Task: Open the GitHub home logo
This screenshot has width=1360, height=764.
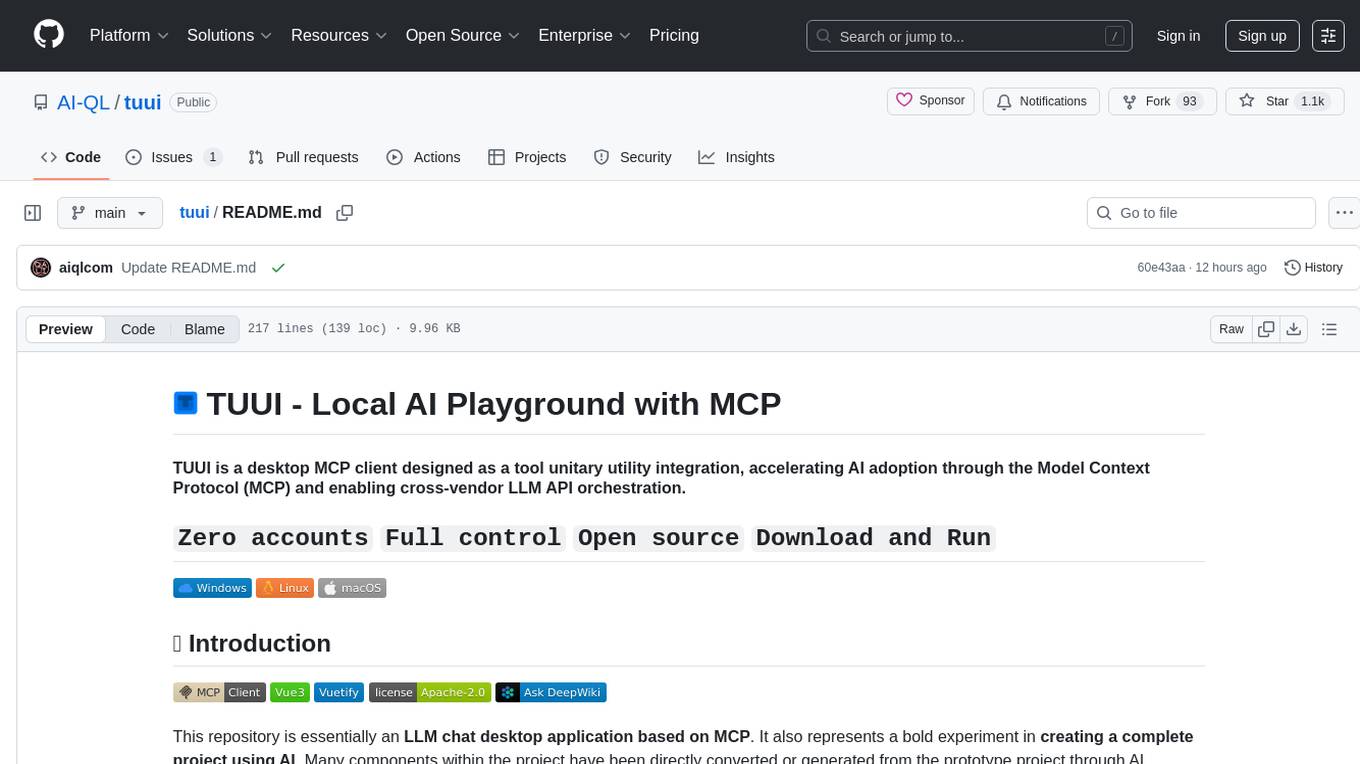Action: point(49,35)
